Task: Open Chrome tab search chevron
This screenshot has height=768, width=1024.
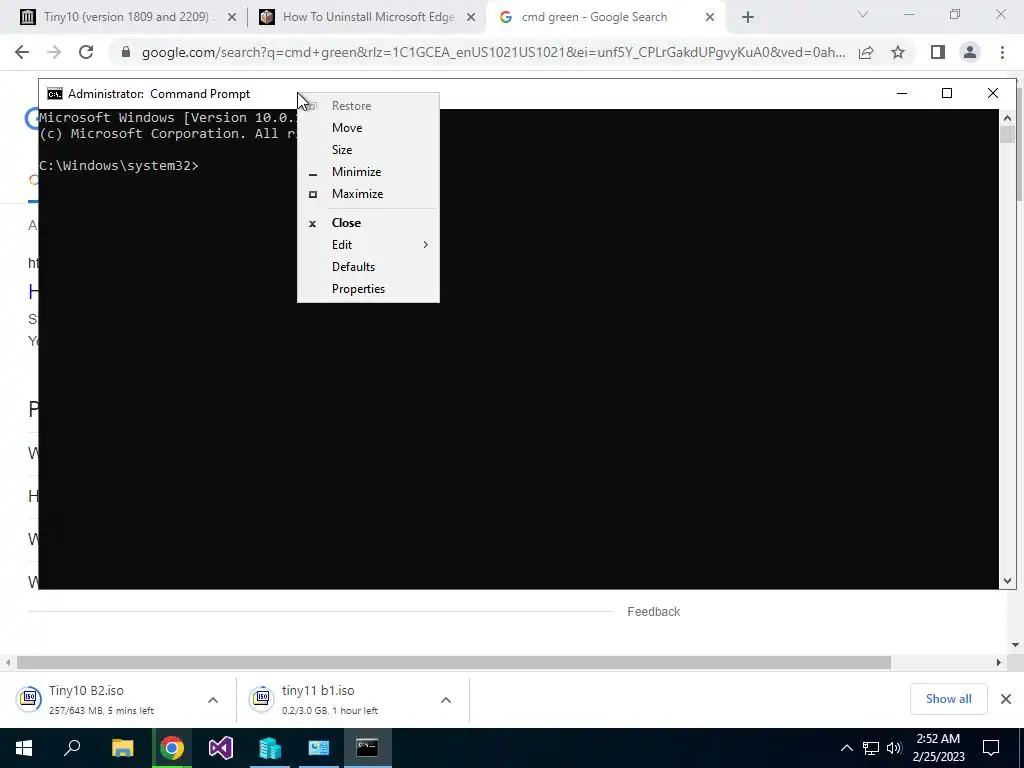Action: (x=863, y=14)
